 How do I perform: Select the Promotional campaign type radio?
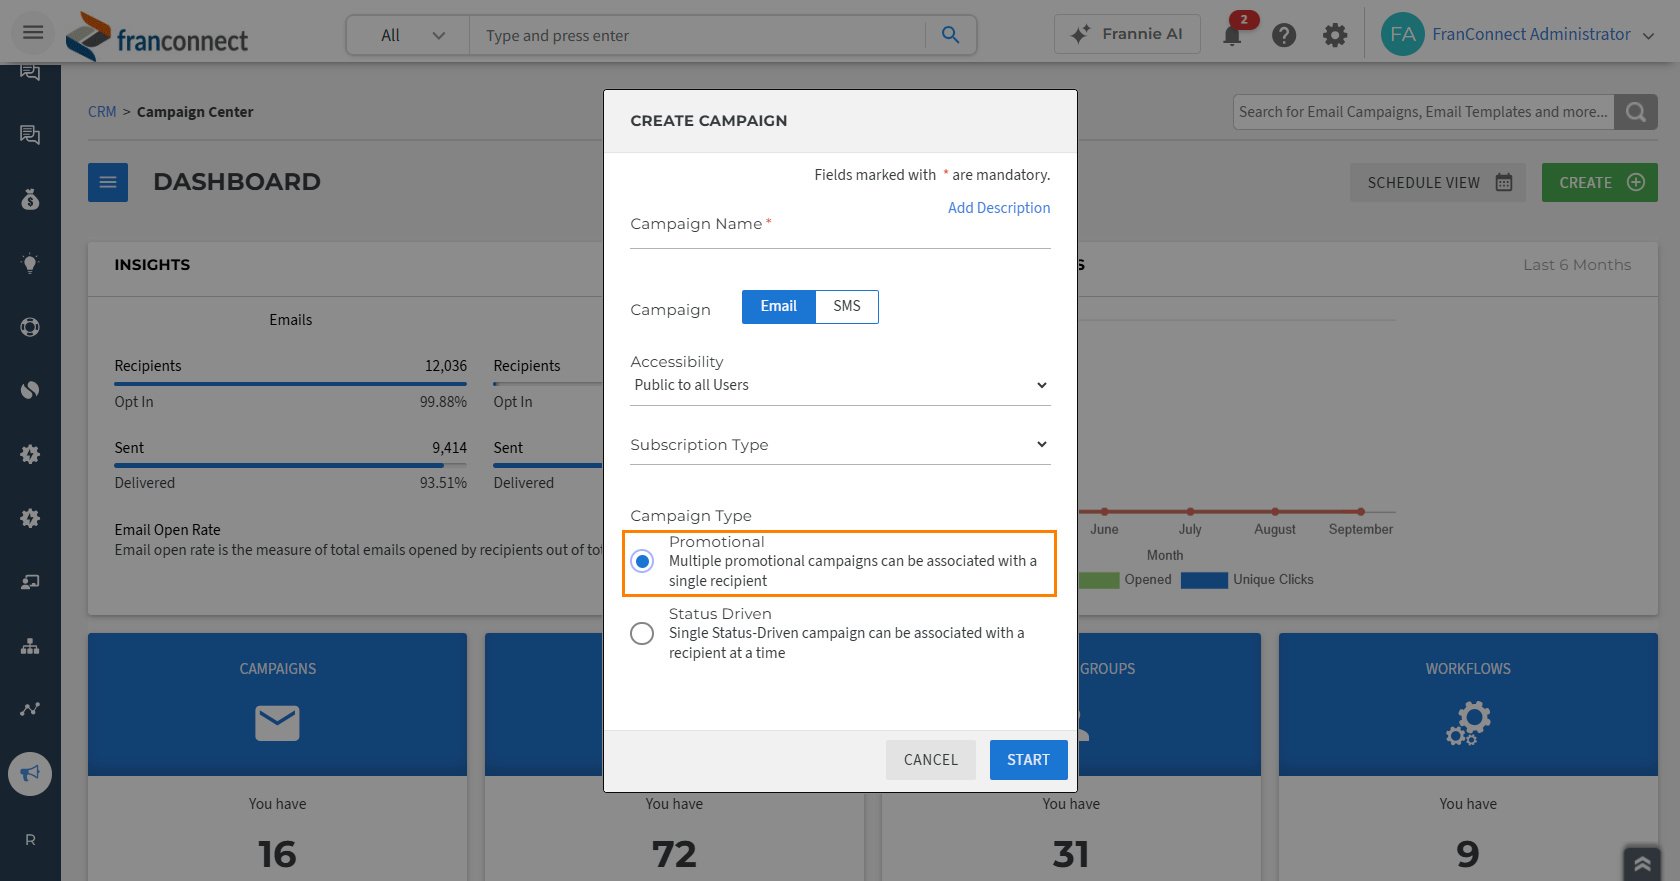click(642, 561)
